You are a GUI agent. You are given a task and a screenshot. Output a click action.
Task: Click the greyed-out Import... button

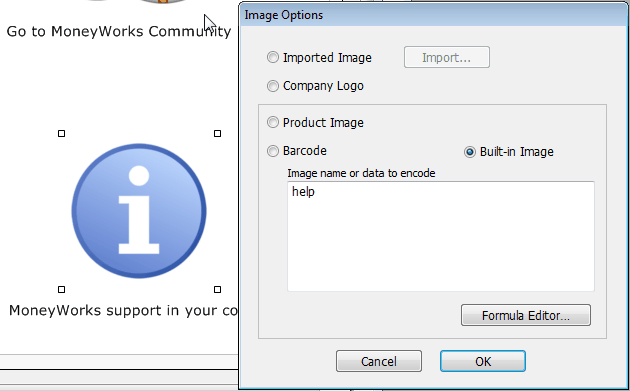coord(447,57)
